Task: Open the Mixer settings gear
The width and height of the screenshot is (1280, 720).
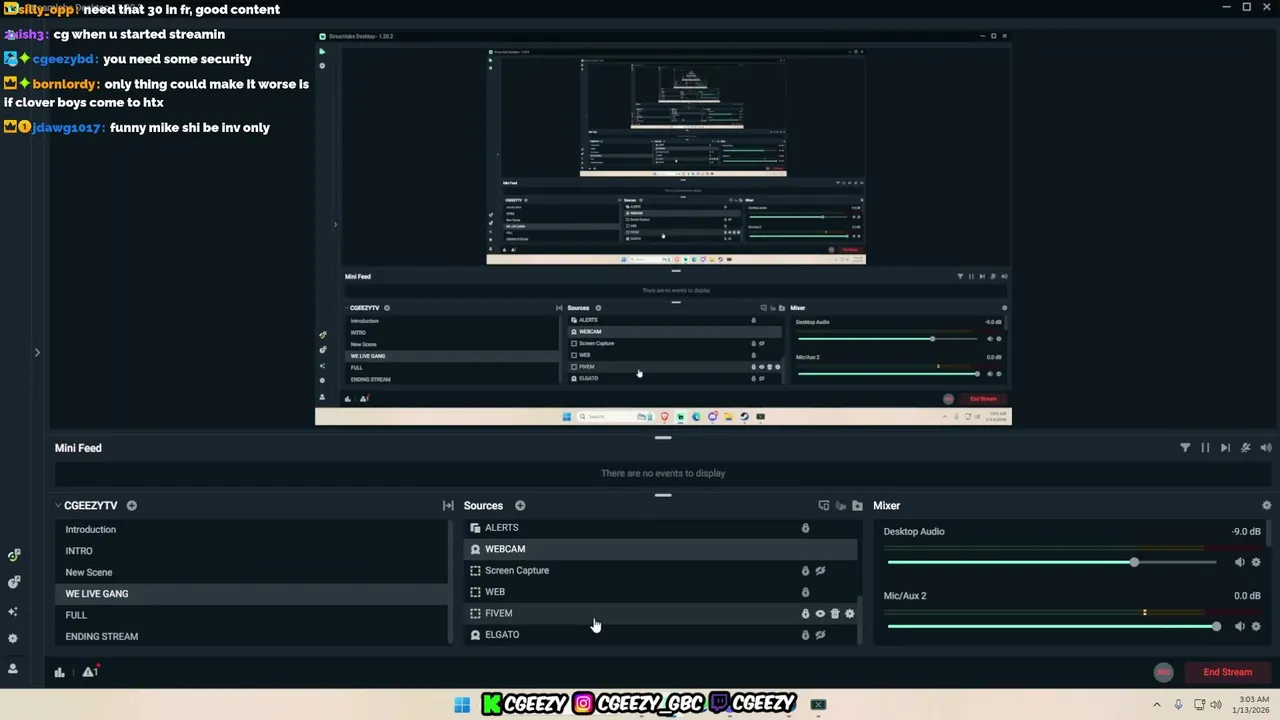Action: tap(1266, 506)
